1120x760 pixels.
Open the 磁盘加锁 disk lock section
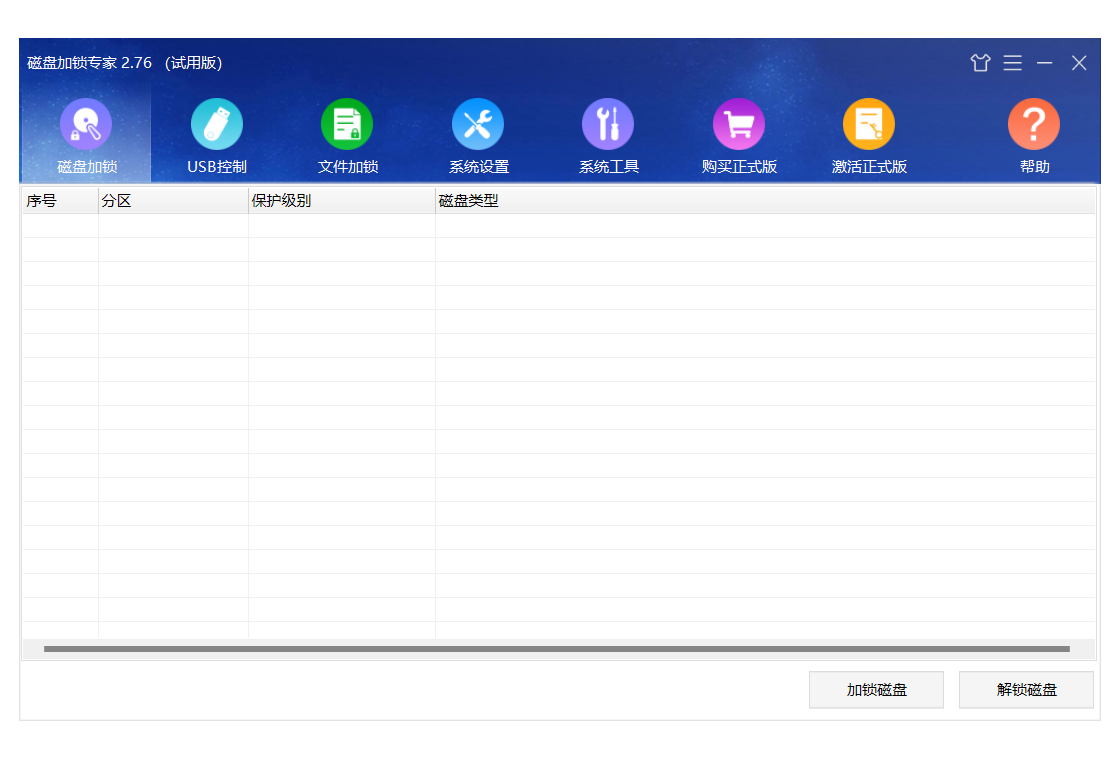point(86,136)
